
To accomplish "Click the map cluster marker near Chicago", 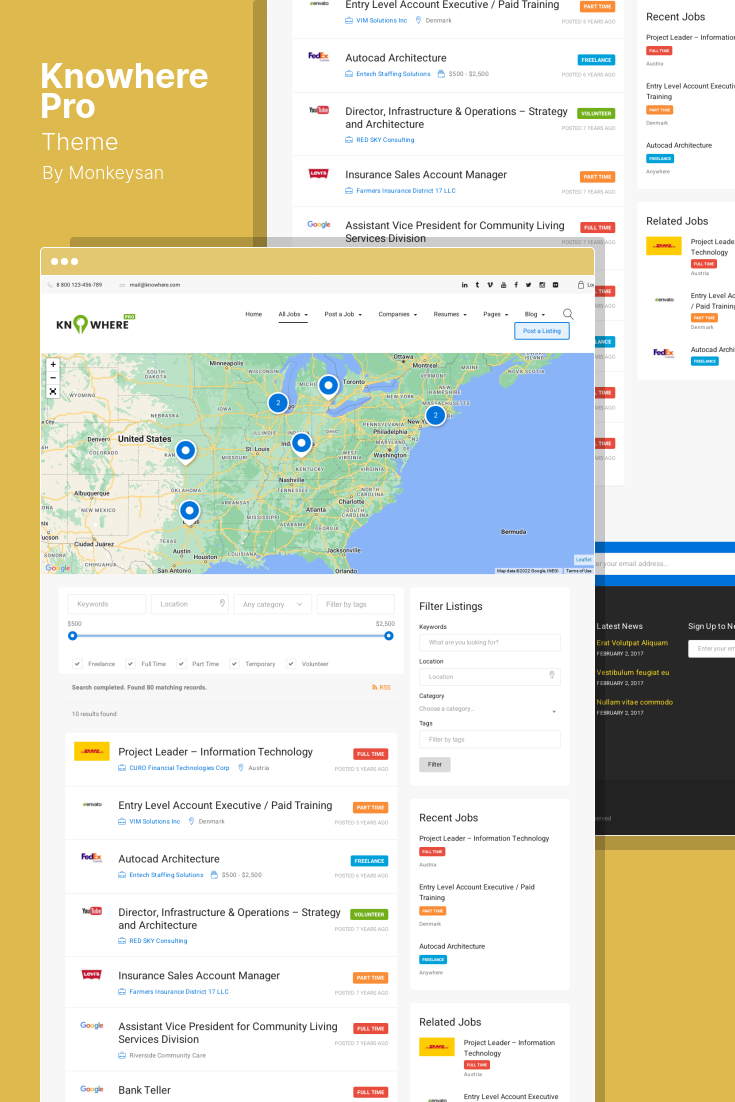I will 278,403.
